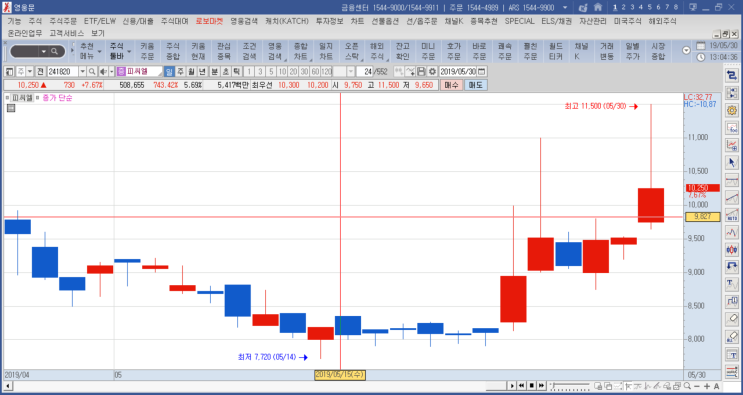The height and width of the screenshot is (395, 743).
Task: Click the A auto-fit icon at bottom right
Action: pyautogui.click(x=716, y=386)
